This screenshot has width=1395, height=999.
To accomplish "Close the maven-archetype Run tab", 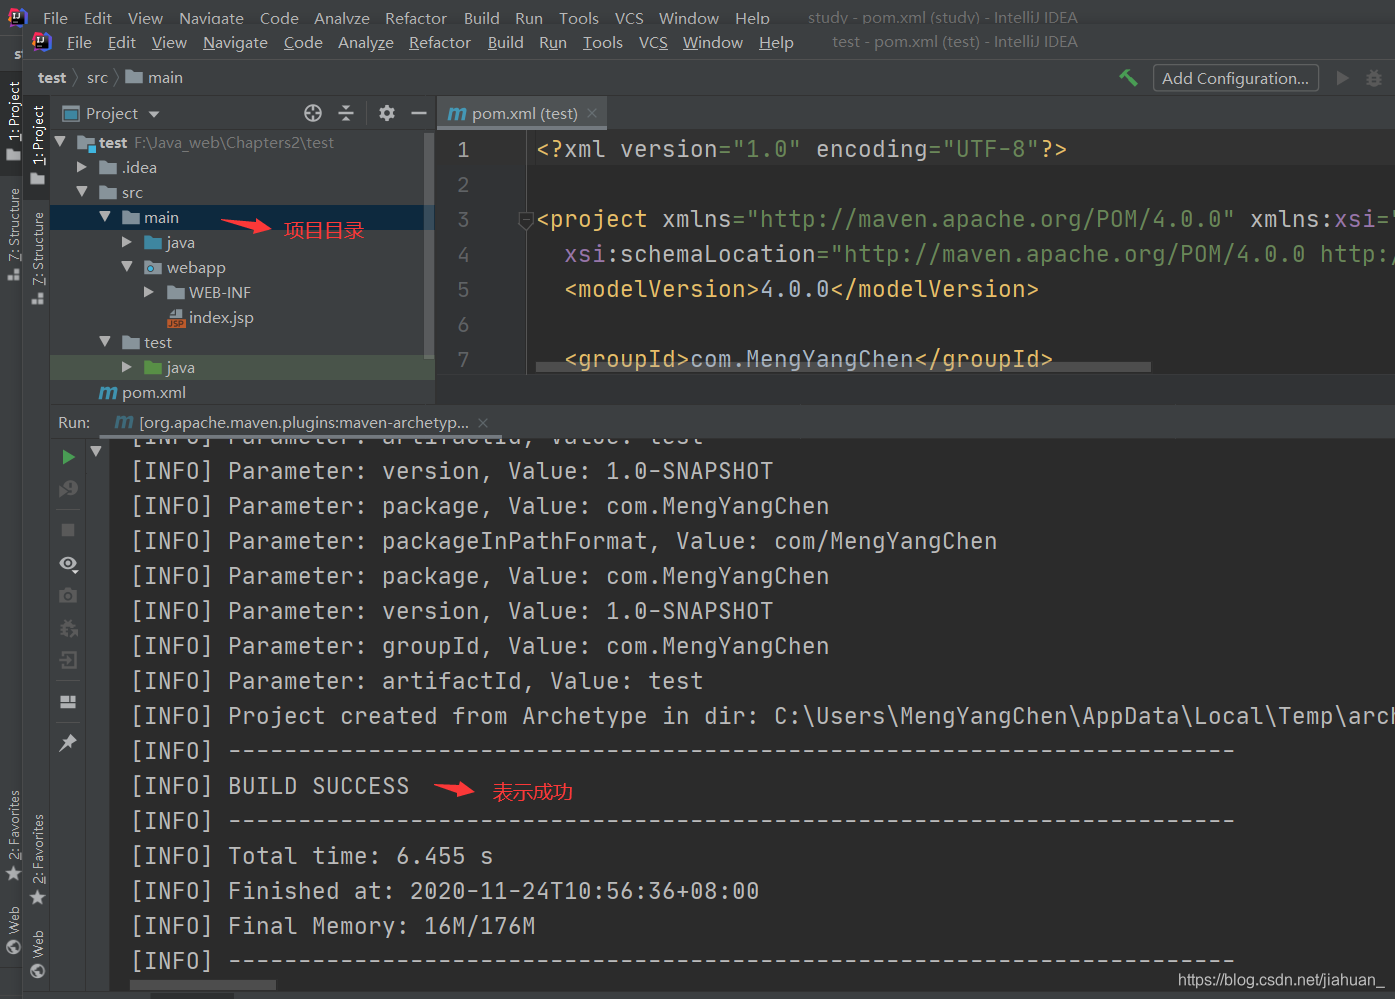I will click(483, 423).
